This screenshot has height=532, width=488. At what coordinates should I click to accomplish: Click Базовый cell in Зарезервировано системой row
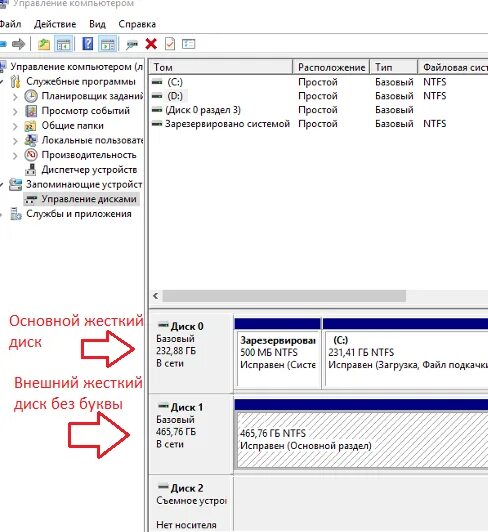(x=394, y=124)
